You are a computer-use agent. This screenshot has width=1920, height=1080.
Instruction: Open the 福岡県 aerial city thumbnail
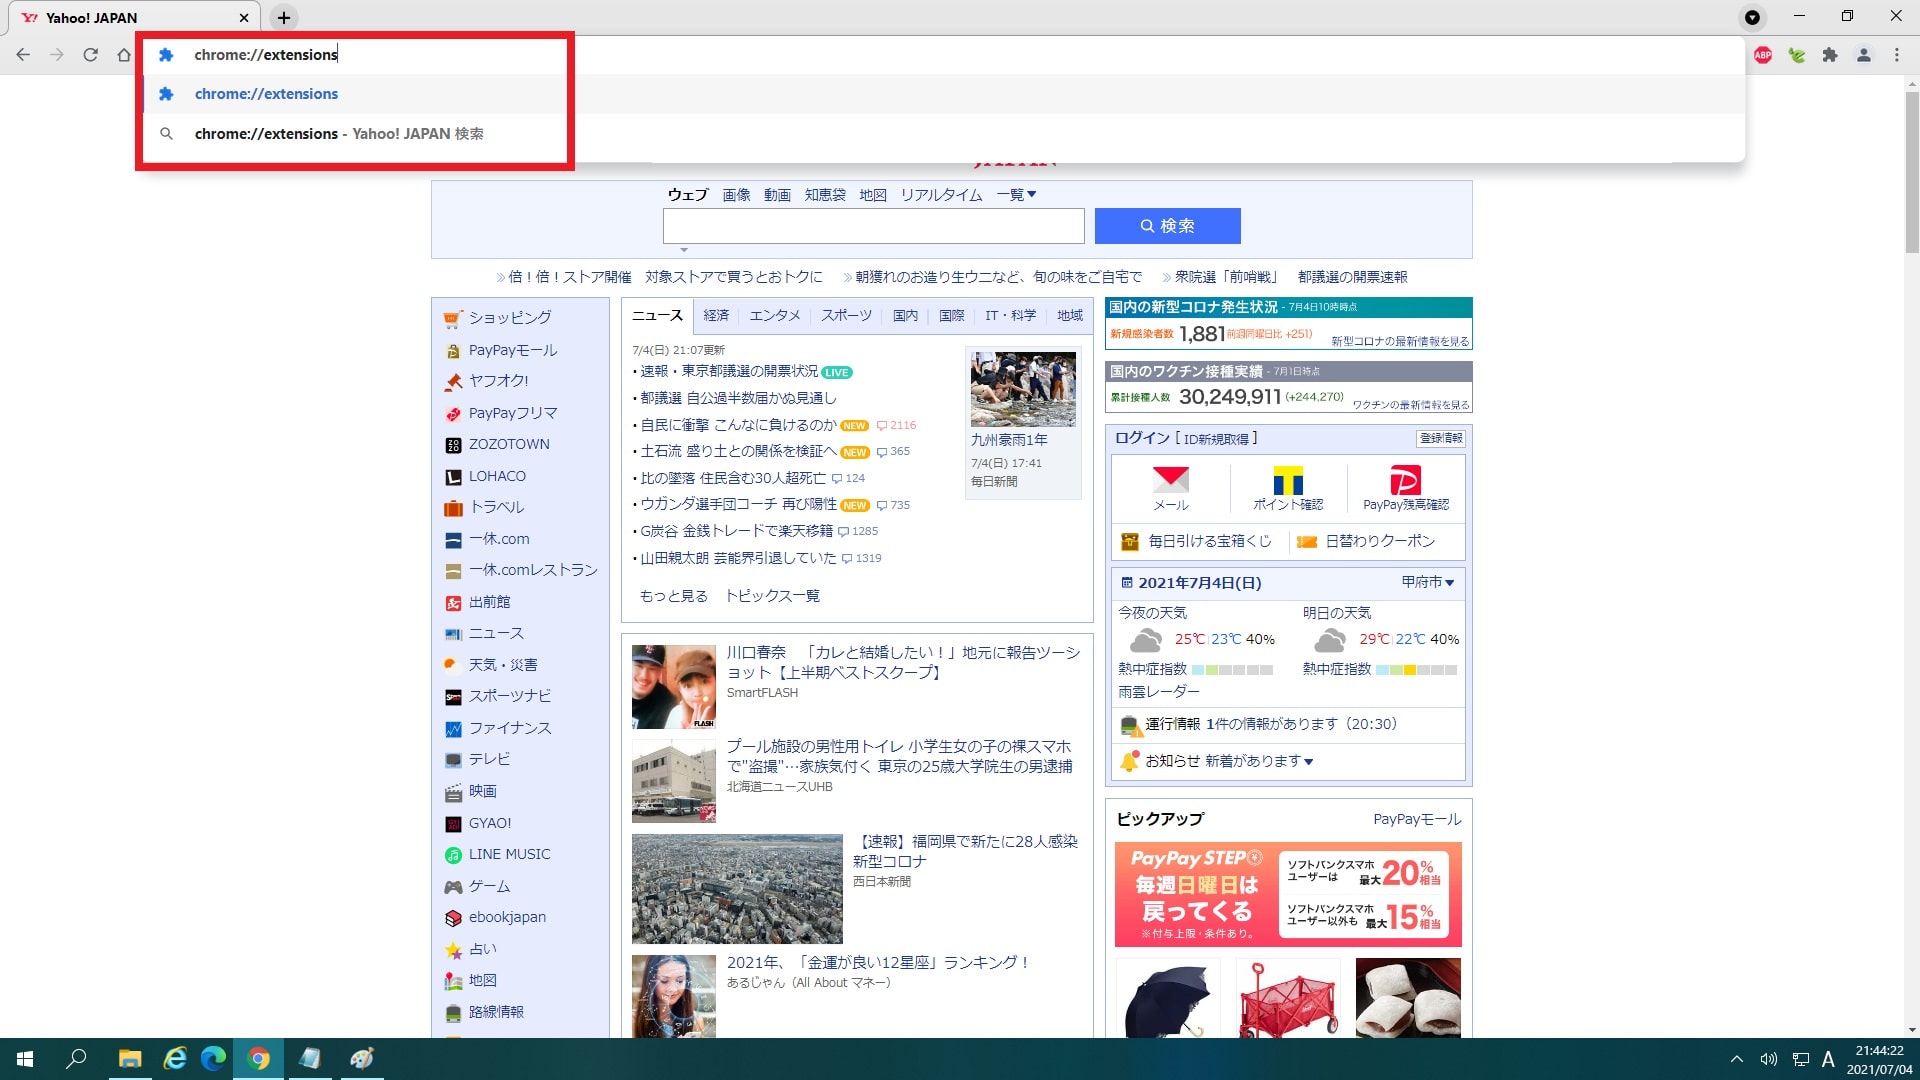coord(737,889)
